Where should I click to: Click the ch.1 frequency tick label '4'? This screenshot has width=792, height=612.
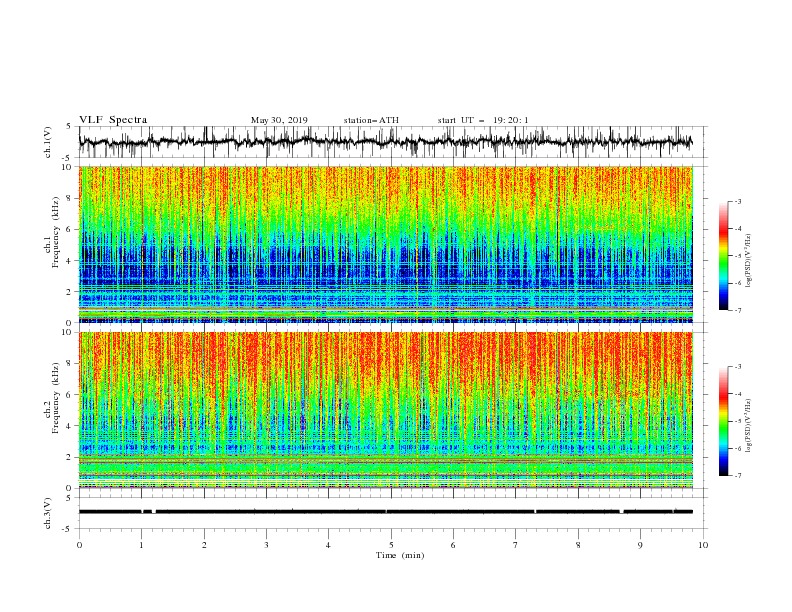tap(70, 261)
